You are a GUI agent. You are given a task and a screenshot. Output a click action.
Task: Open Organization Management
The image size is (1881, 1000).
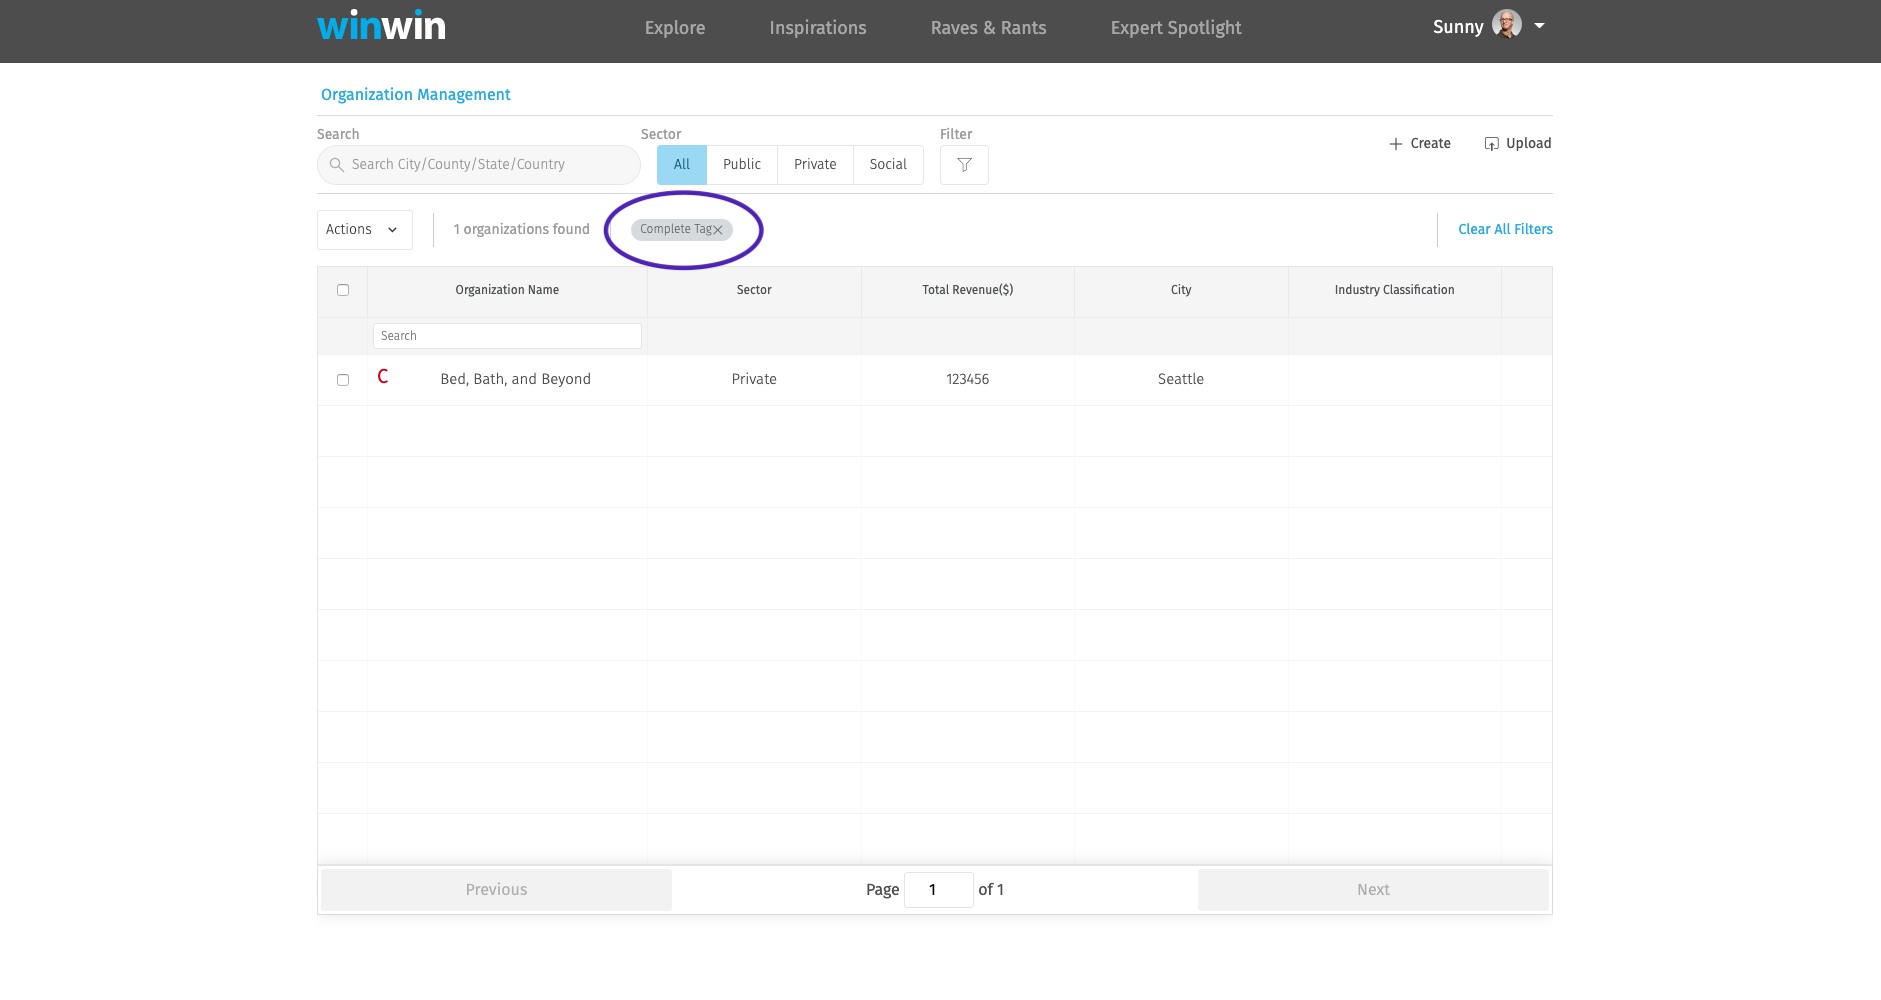415,94
